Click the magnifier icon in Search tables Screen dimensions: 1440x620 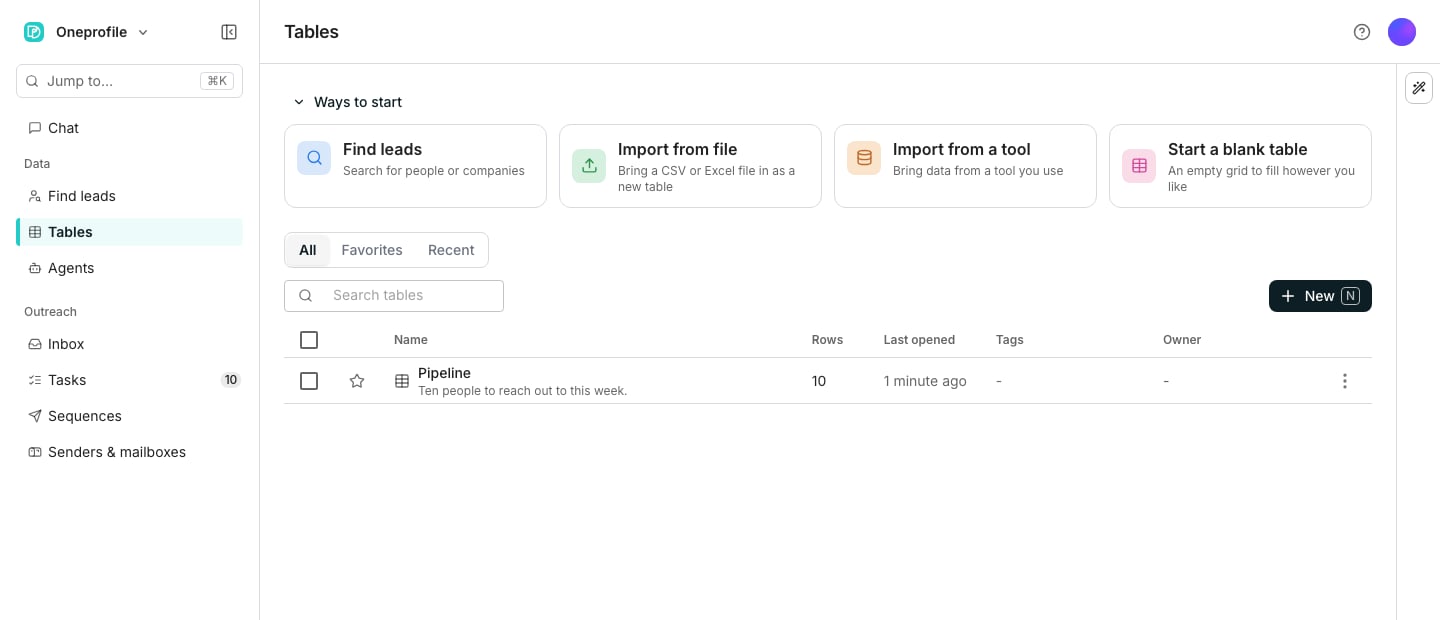coord(306,296)
